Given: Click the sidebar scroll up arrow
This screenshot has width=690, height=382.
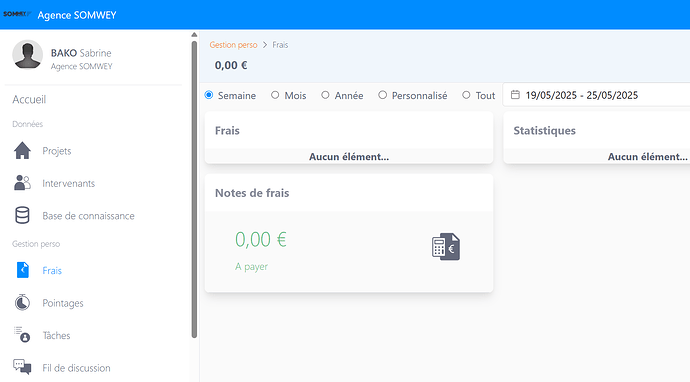Looking at the screenshot, I should 194,34.
